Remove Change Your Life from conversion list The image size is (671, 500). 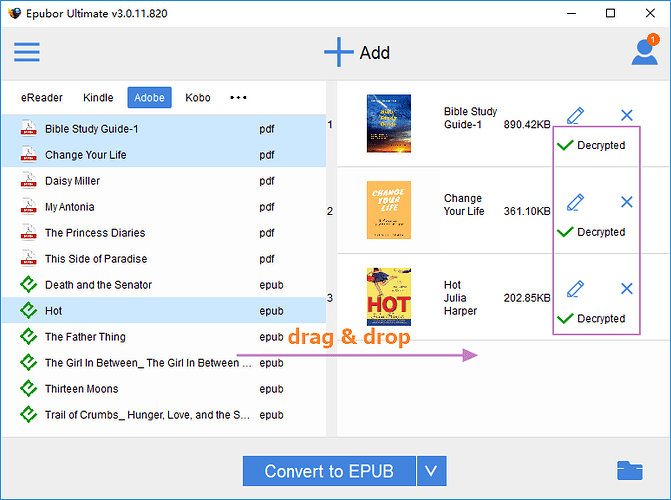coord(626,202)
